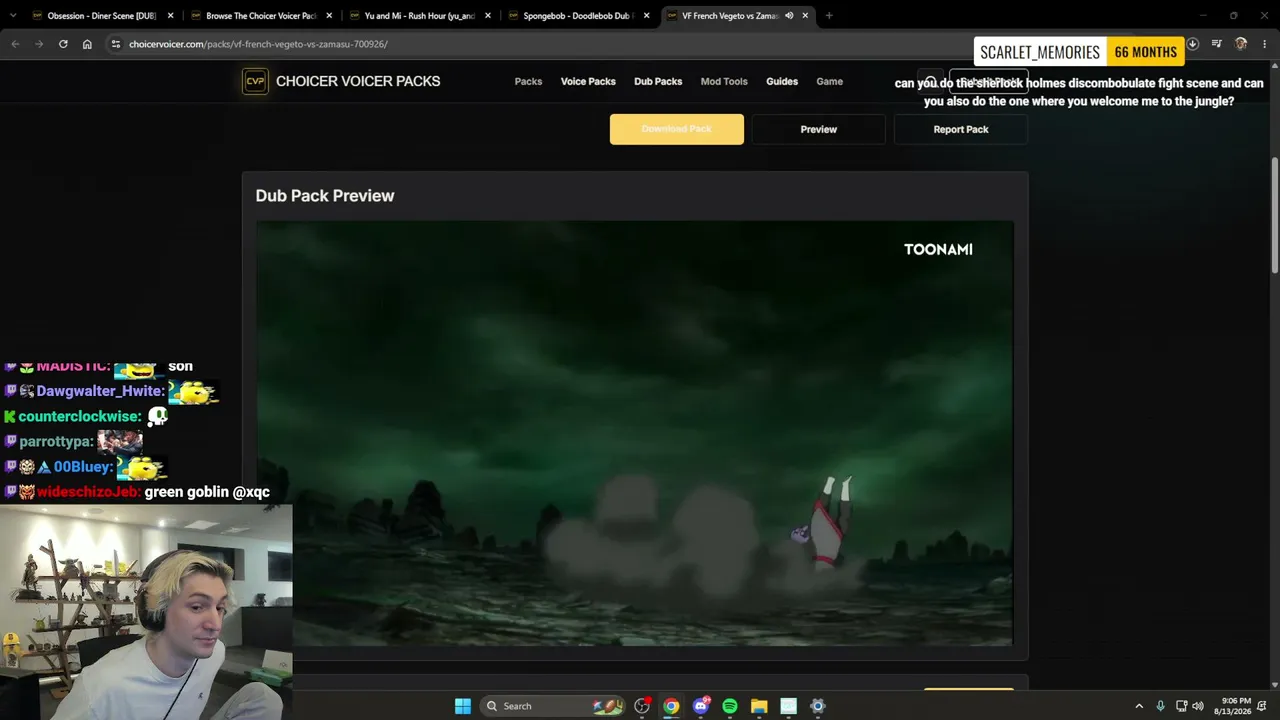Open File Explorer from the taskbar
1280x720 pixels.
pos(759,706)
